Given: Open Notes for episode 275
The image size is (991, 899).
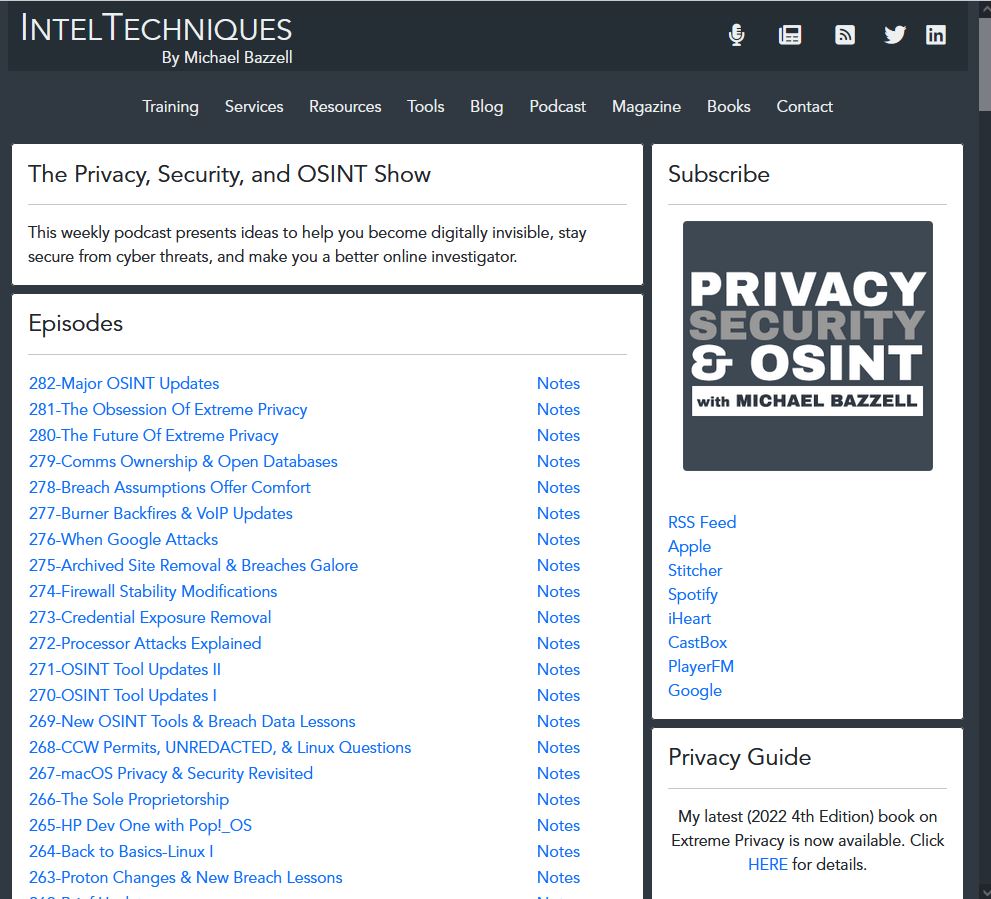Looking at the screenshot, I should 558,565.
